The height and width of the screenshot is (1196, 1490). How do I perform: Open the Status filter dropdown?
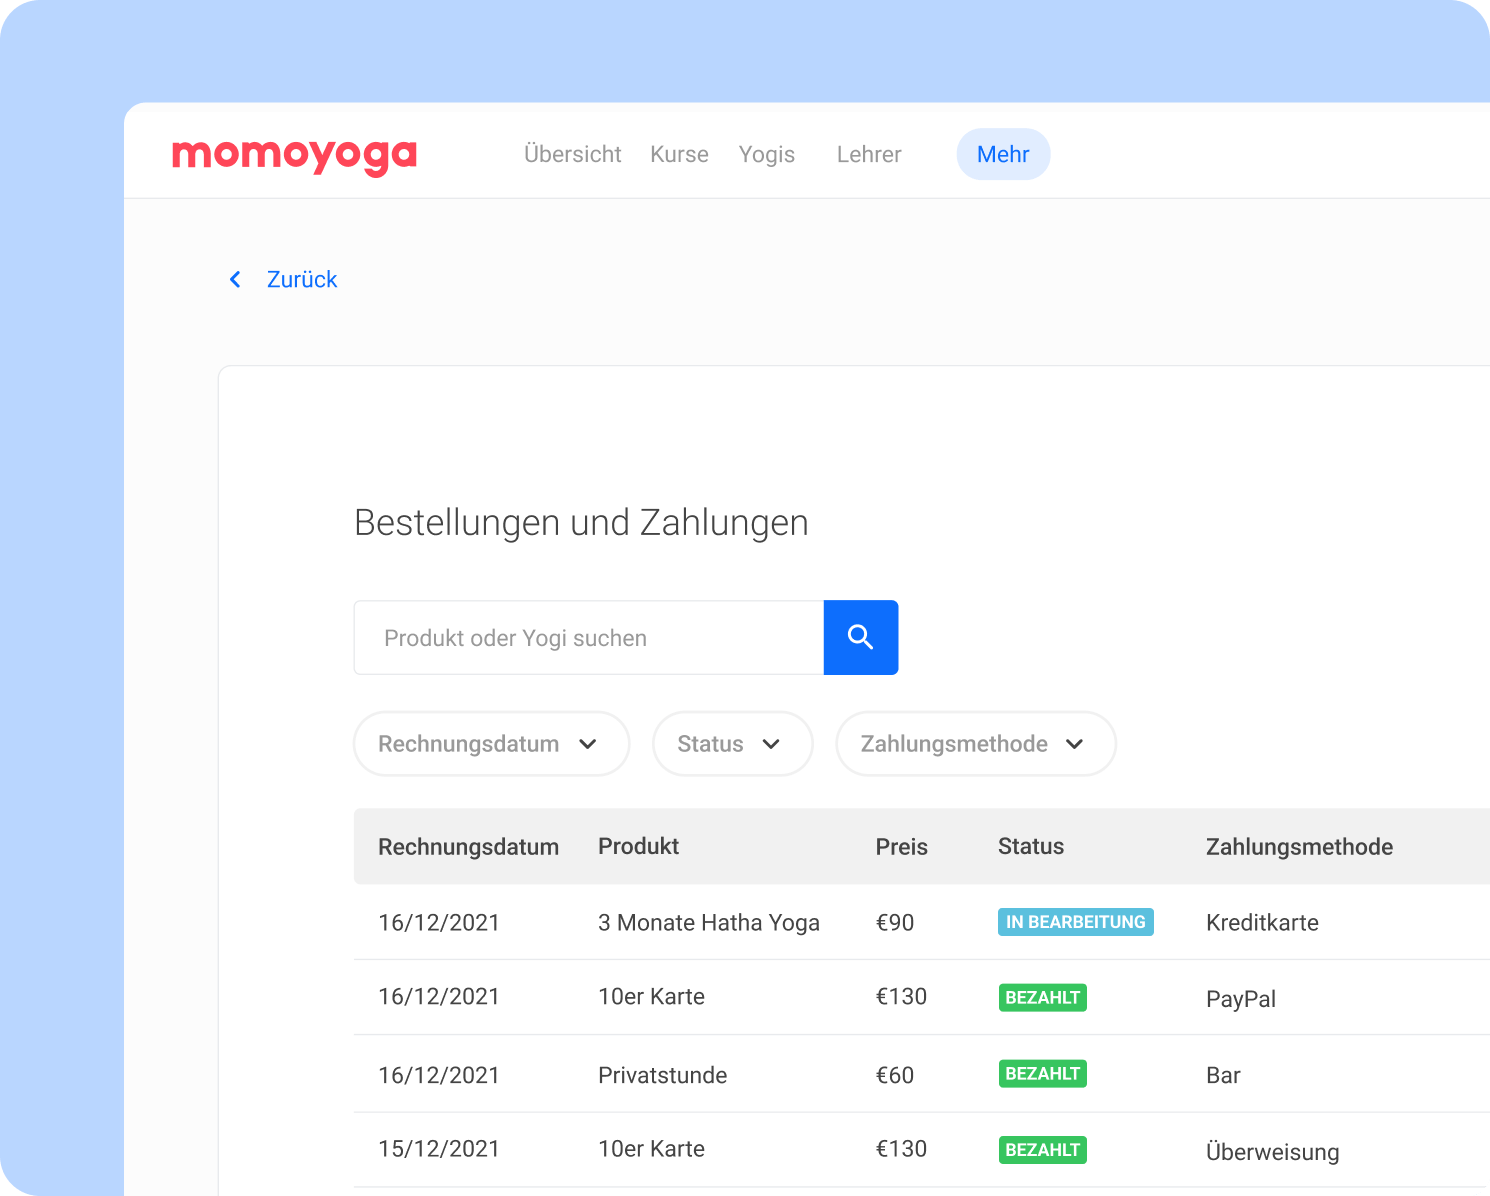pyautogui.click(x=731, y=744)
